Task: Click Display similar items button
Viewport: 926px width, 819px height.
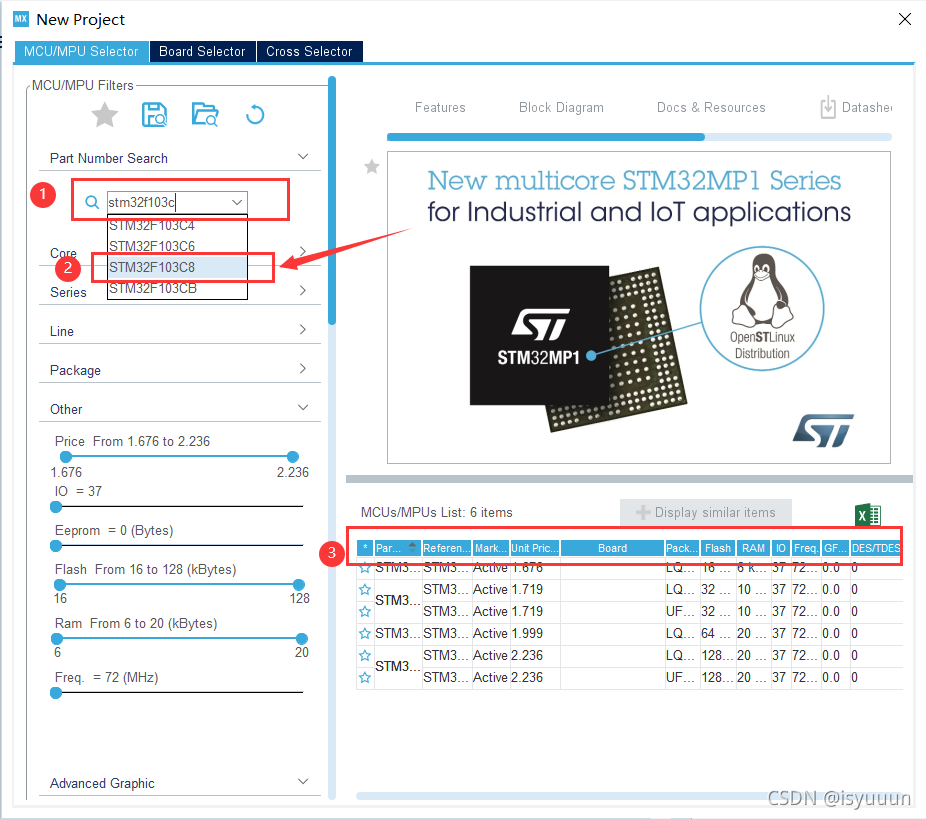Action: click(x=706, y=512)
